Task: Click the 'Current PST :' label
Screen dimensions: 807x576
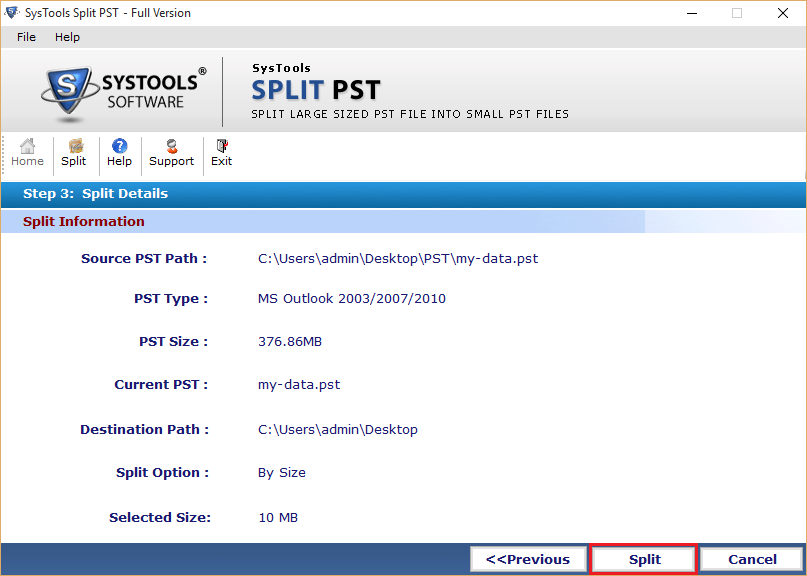Action: [x=161, y=385]
